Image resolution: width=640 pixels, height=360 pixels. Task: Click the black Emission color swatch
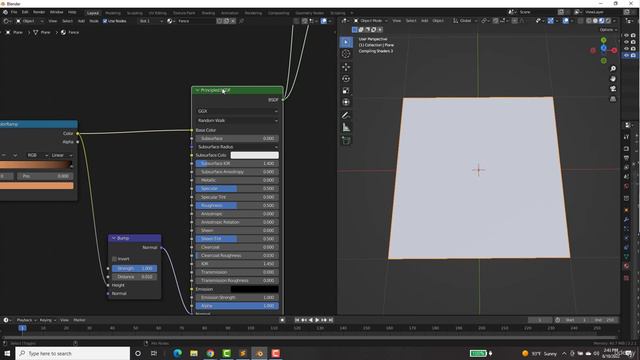[x=255, y=289]
